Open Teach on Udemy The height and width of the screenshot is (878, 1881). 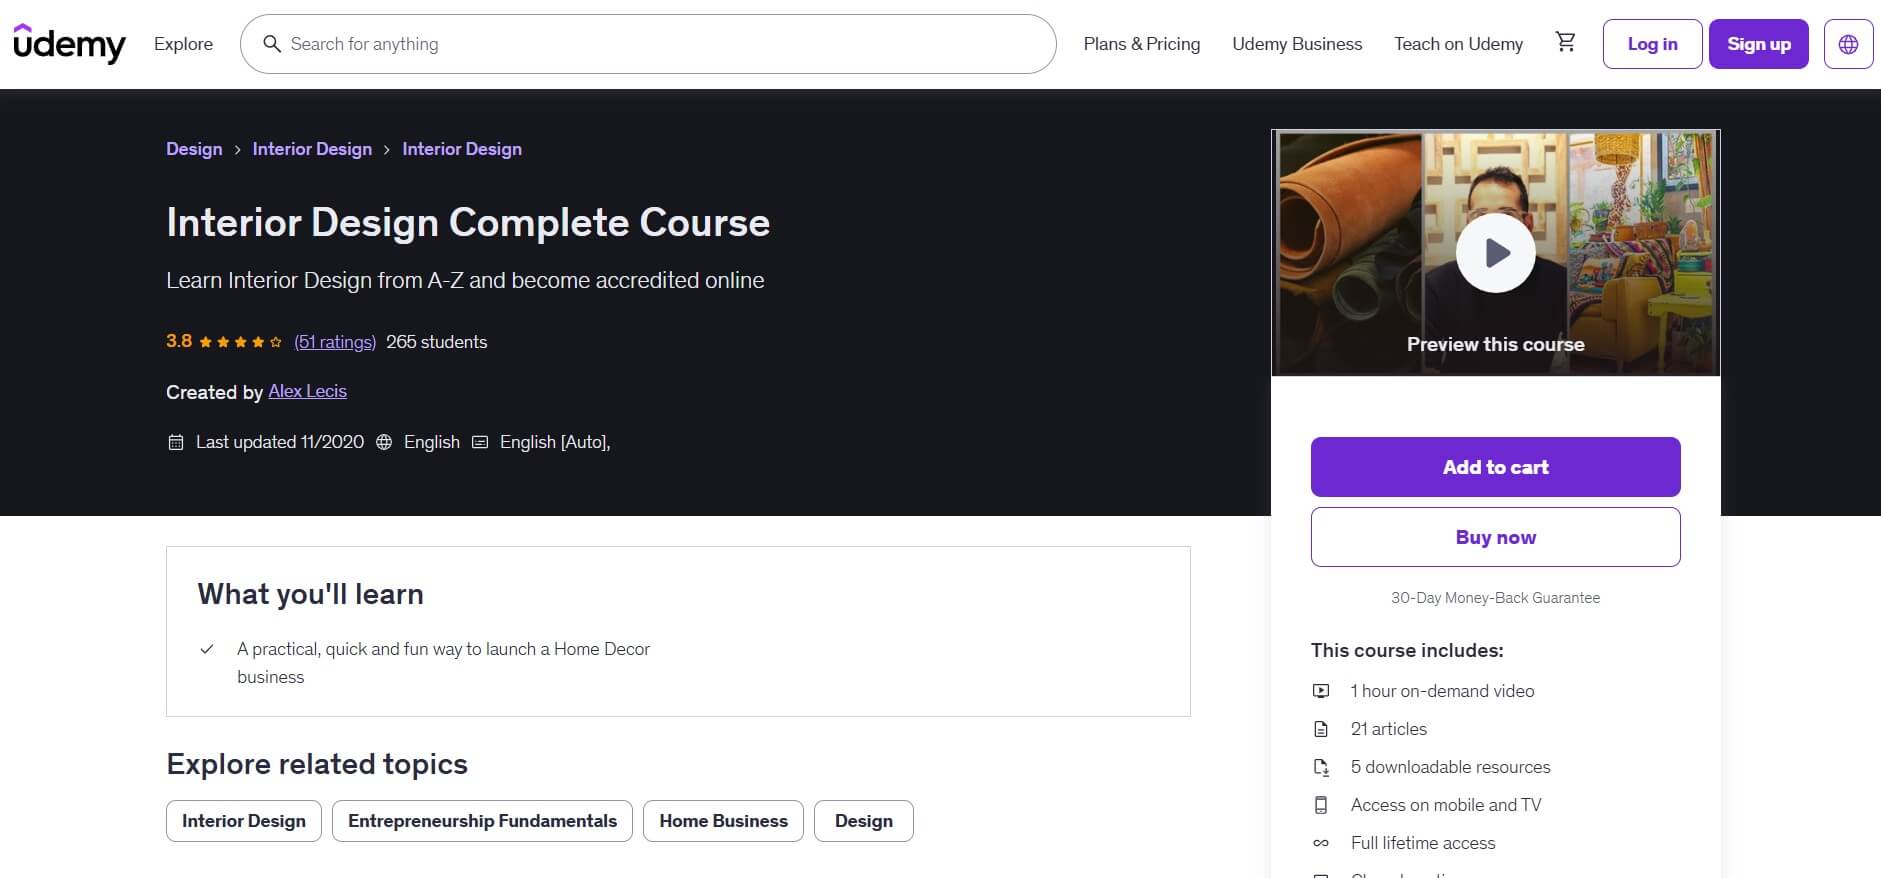(1458, 44)
